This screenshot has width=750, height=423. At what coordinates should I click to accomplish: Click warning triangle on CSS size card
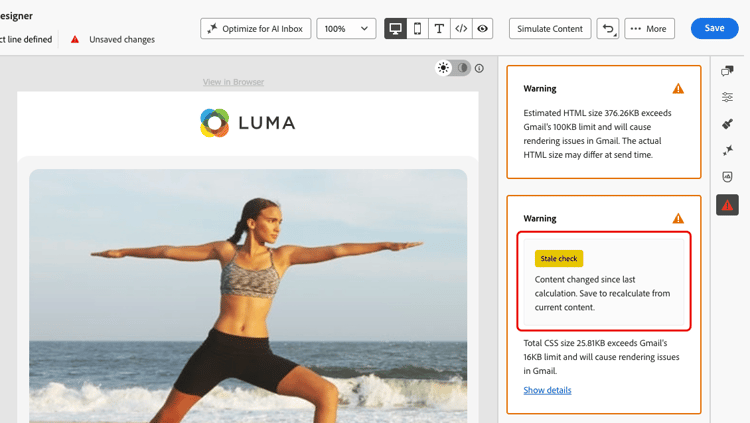(x=678, y=218)
